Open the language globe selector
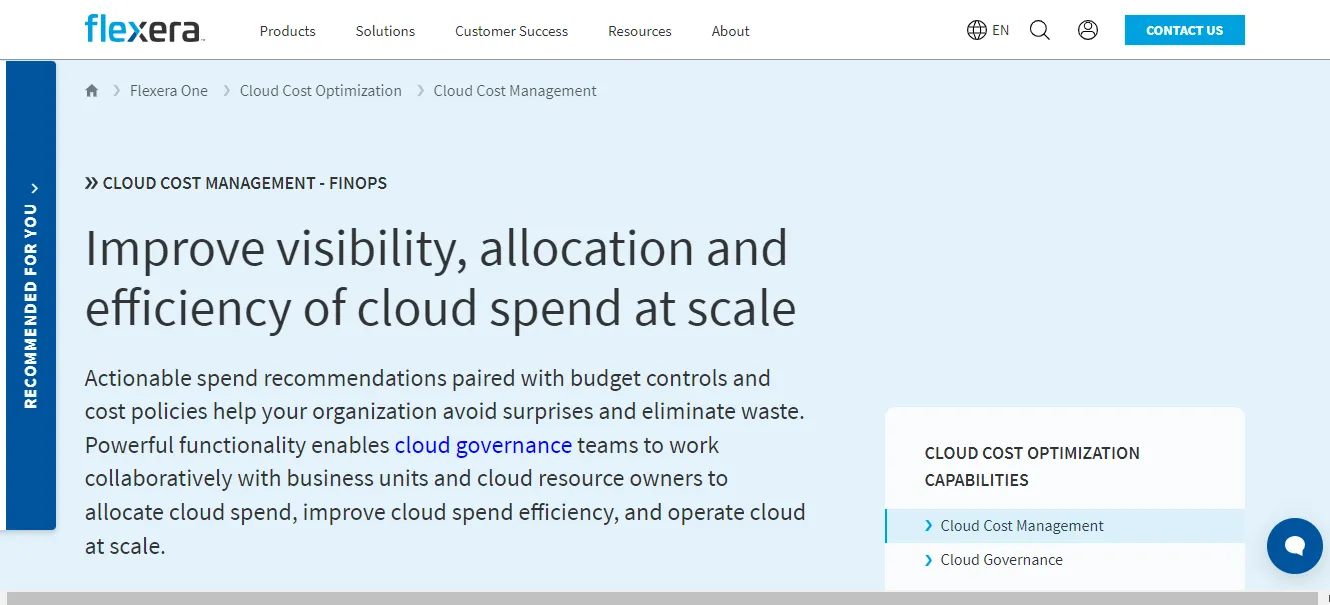This screenshot has width=1330, height=605. pyautogui.click(x=977, y=30)
